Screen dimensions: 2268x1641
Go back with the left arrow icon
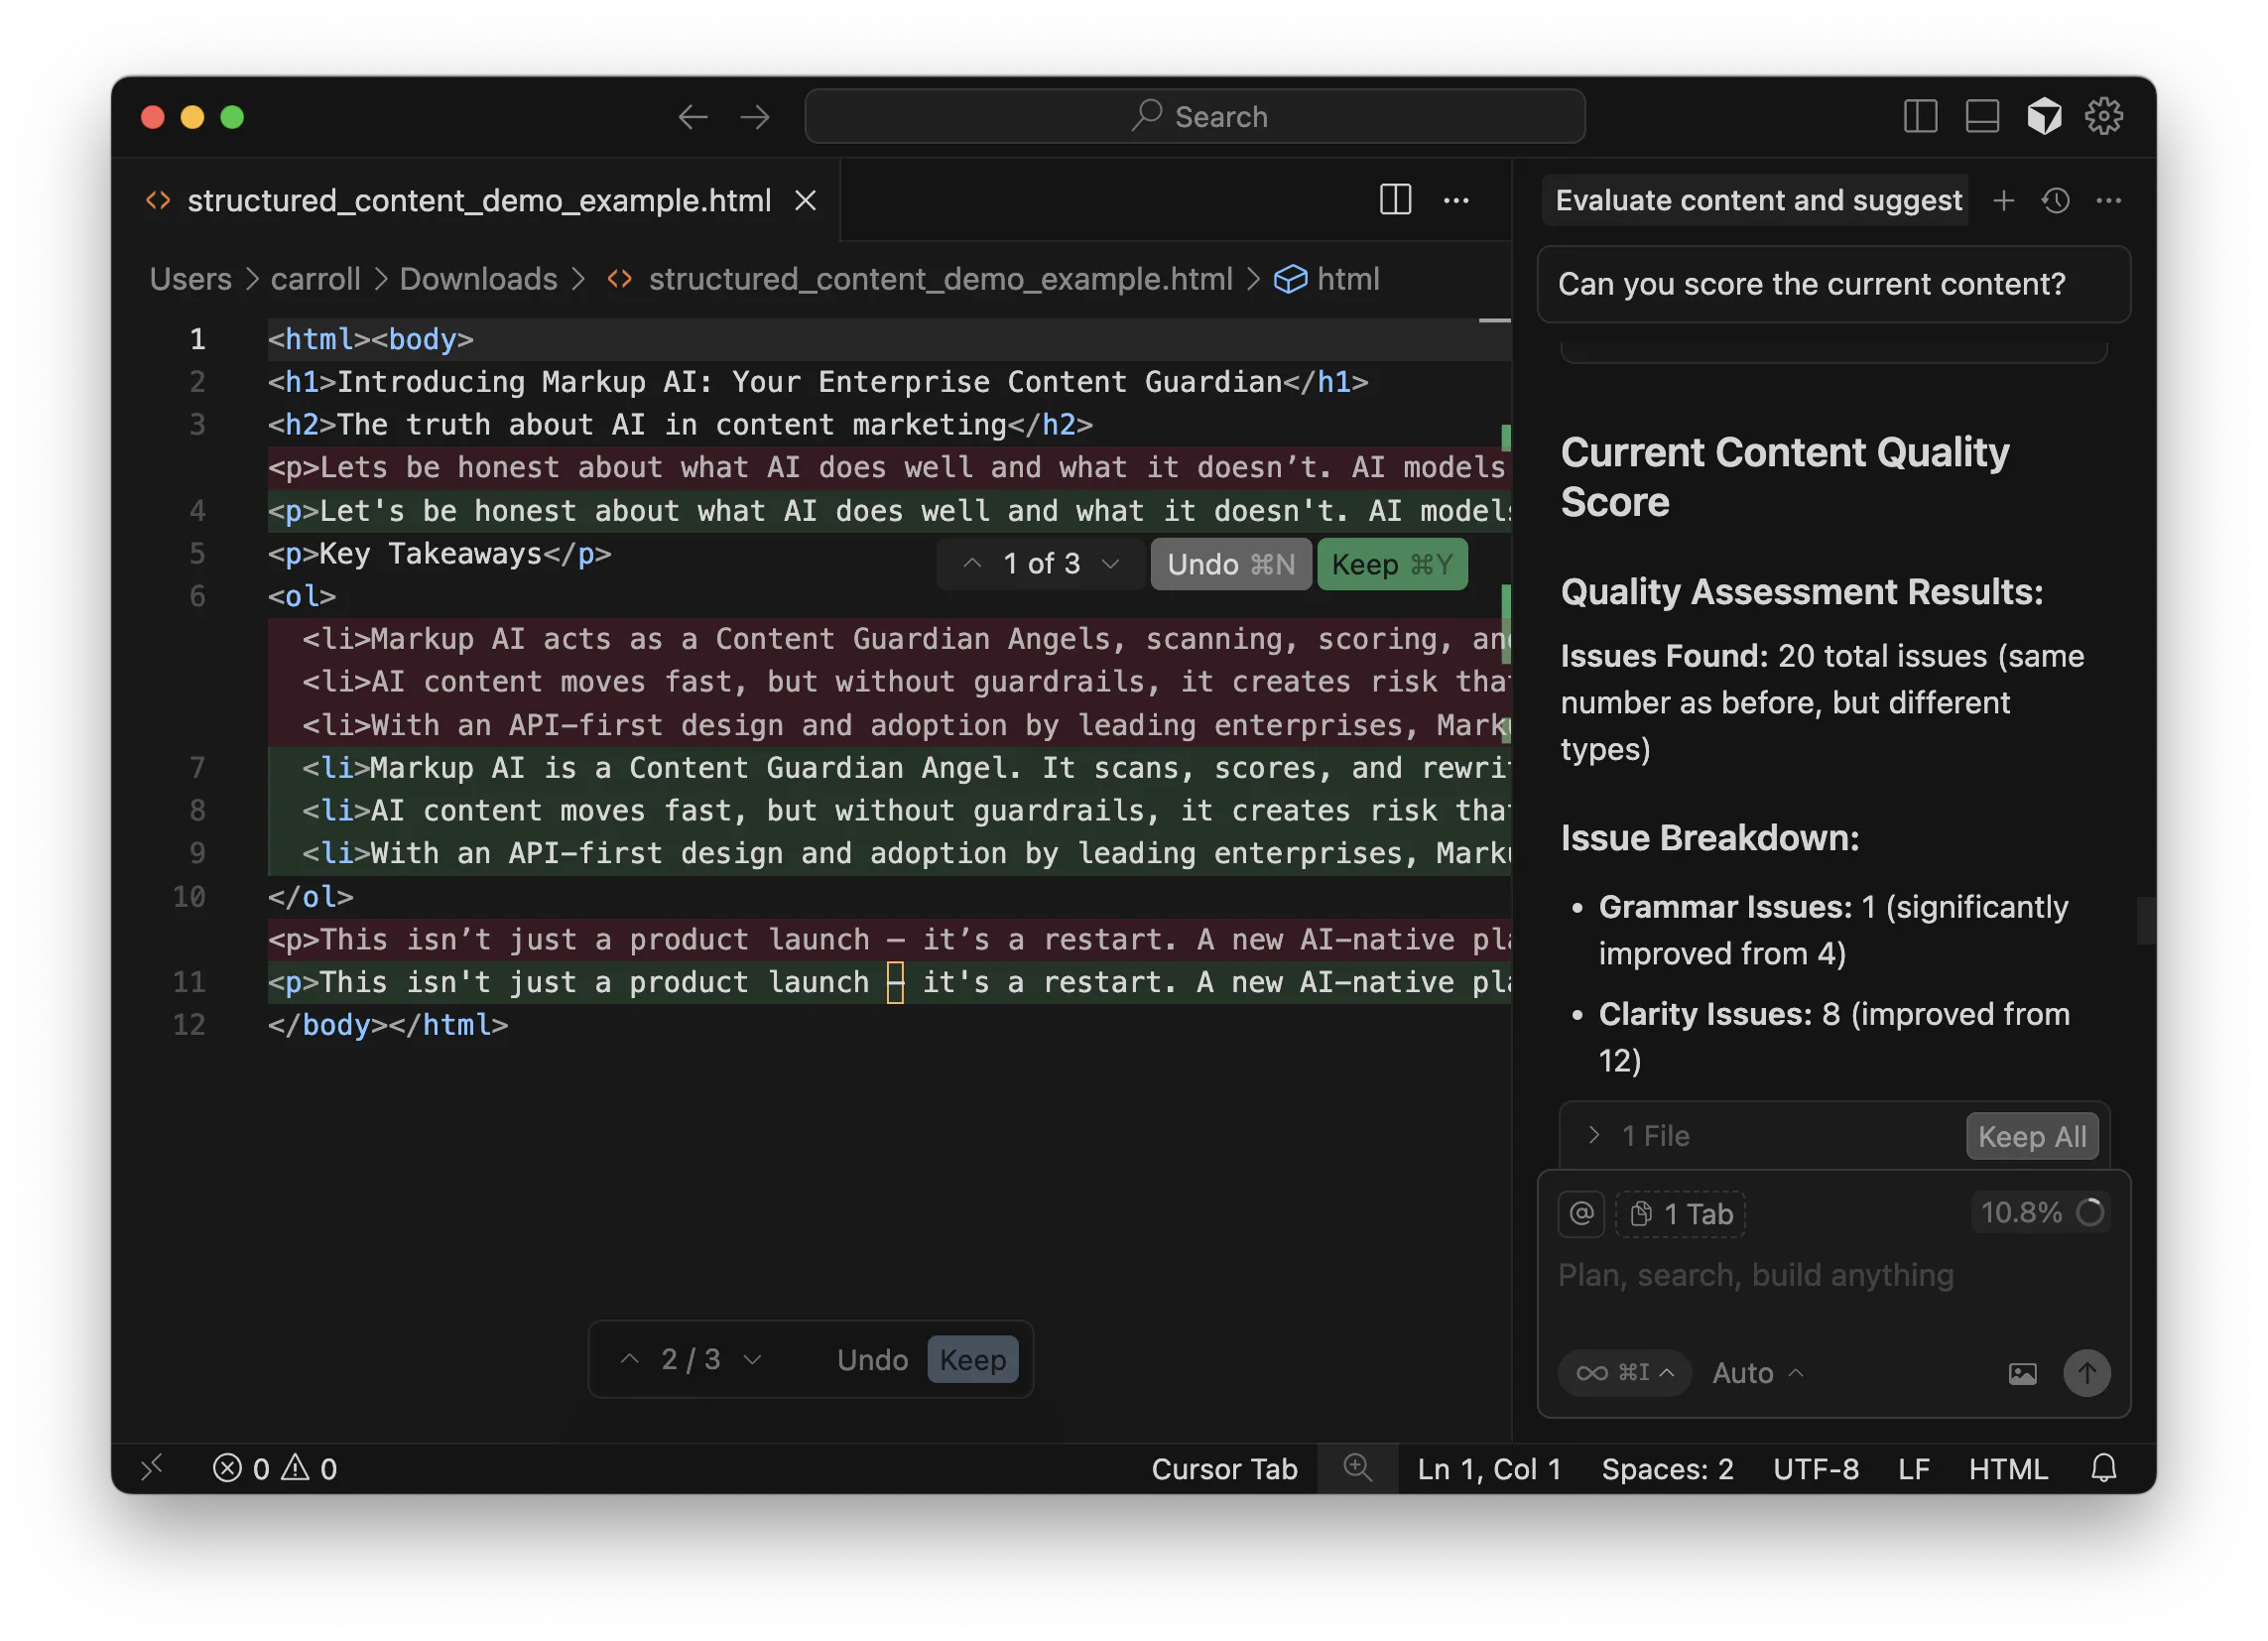click(692, 117)
